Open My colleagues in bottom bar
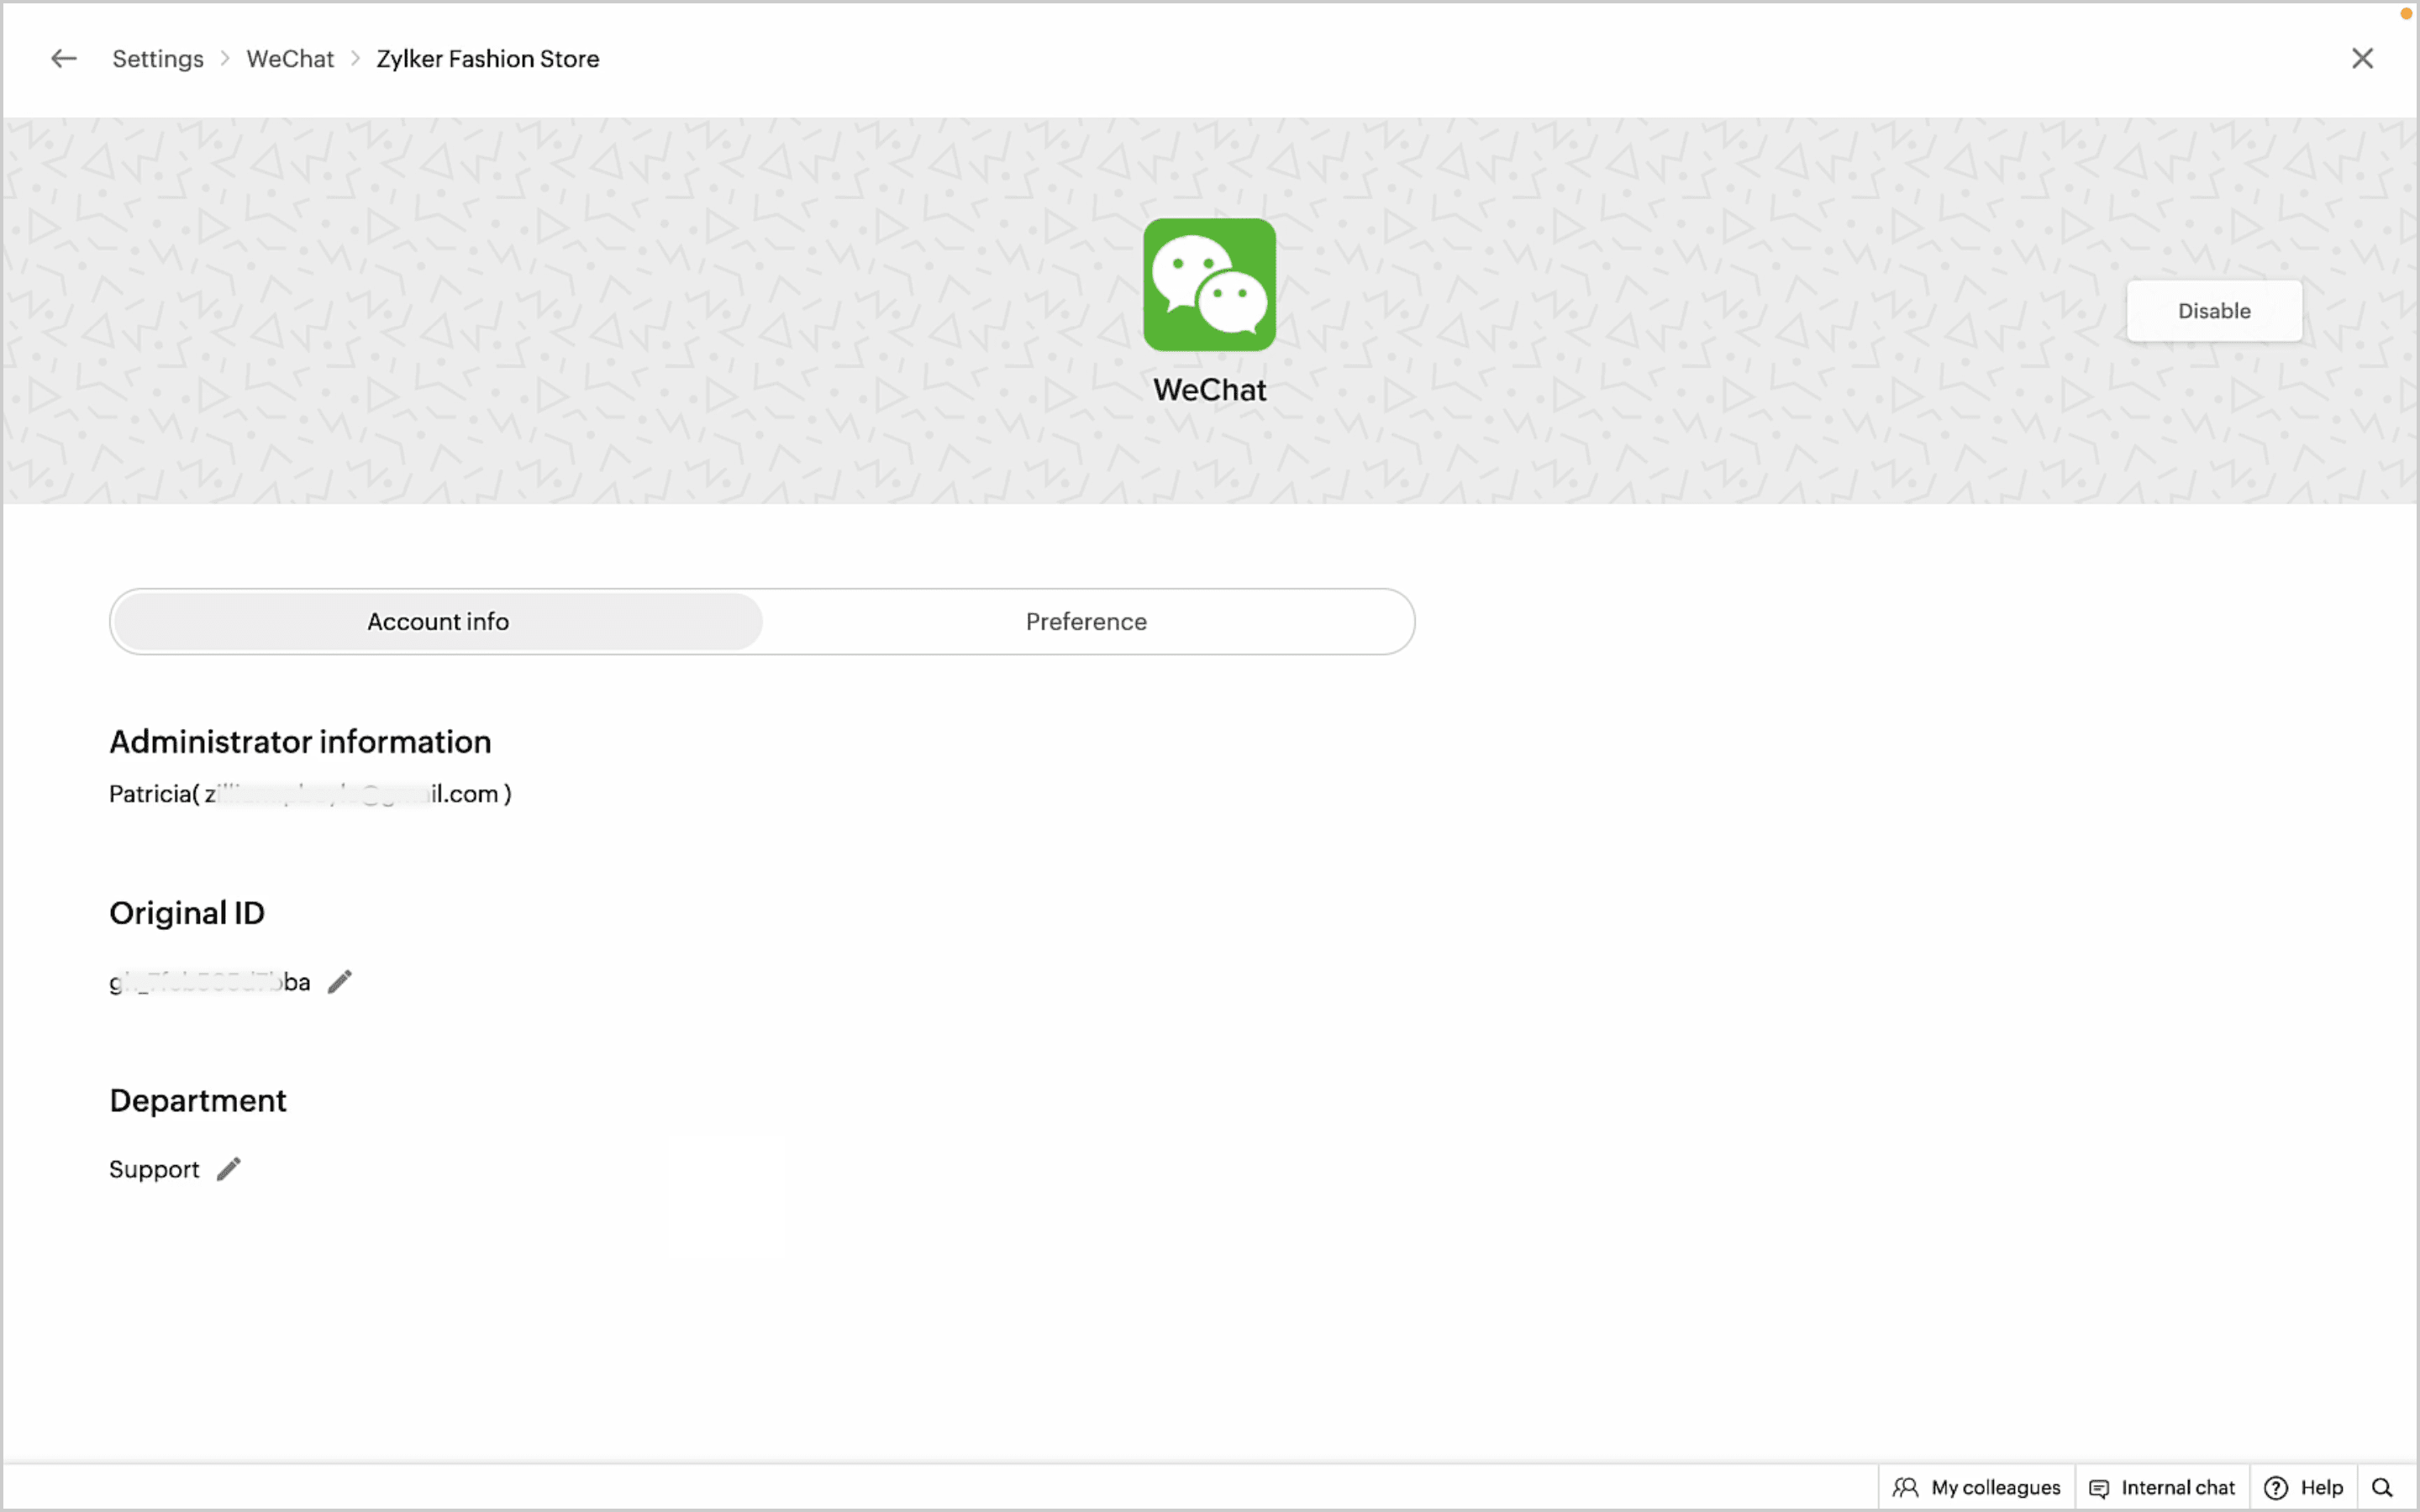2420x1512 pixels. pyautogui.click(x=1977, y=1487)
